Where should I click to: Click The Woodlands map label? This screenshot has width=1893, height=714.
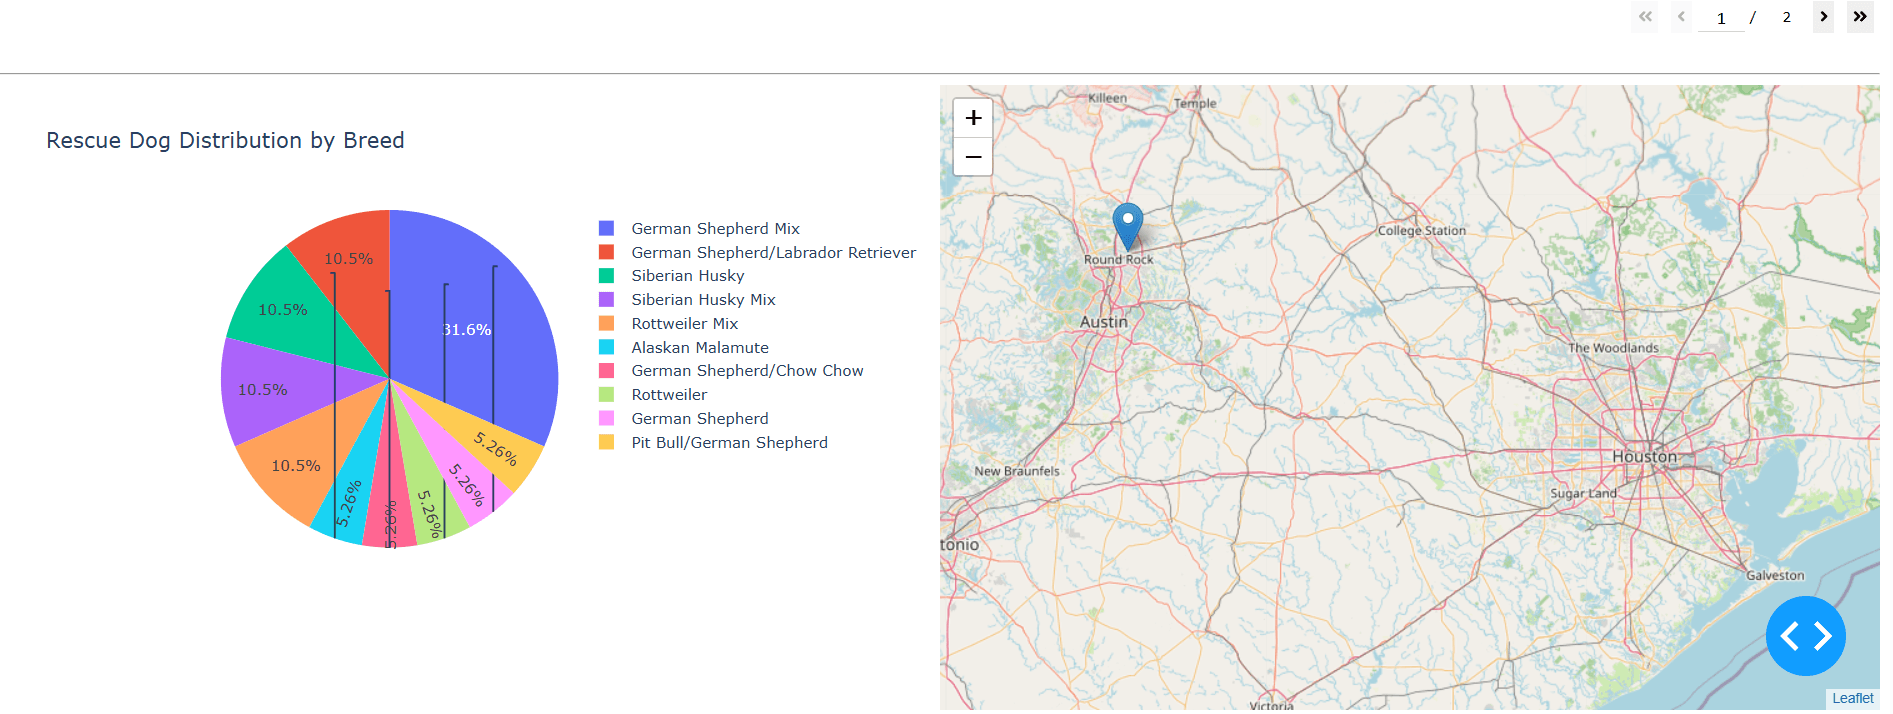pyautogui.click(x=1613, y=348)
